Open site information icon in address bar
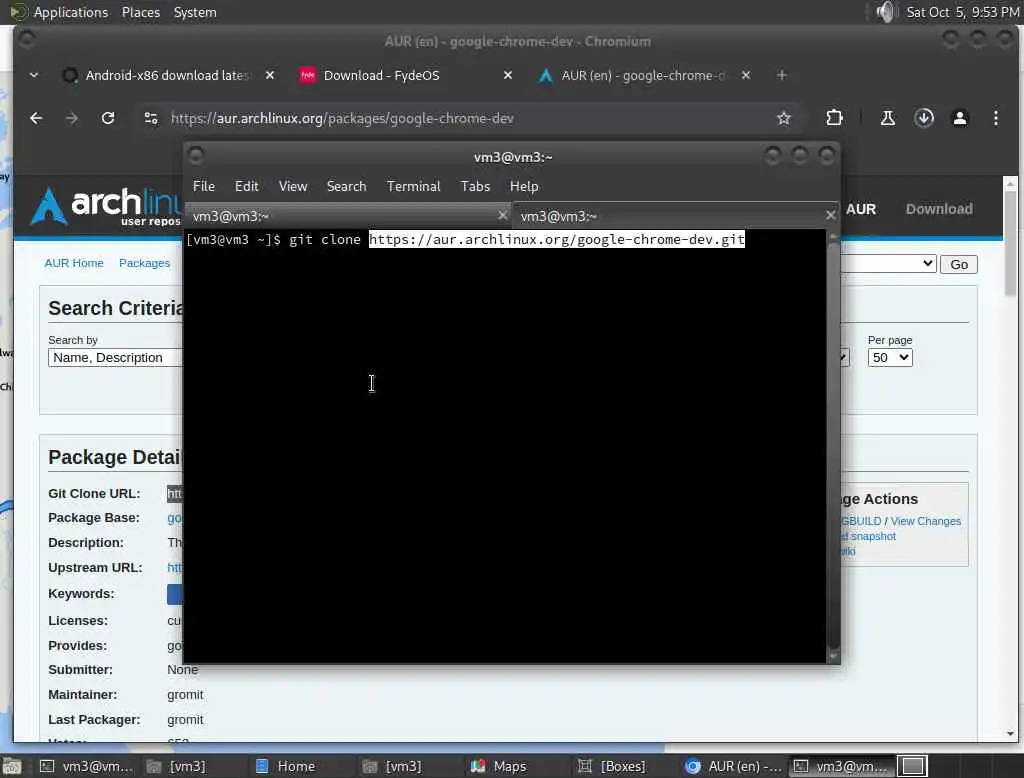 tap(151, 118)
